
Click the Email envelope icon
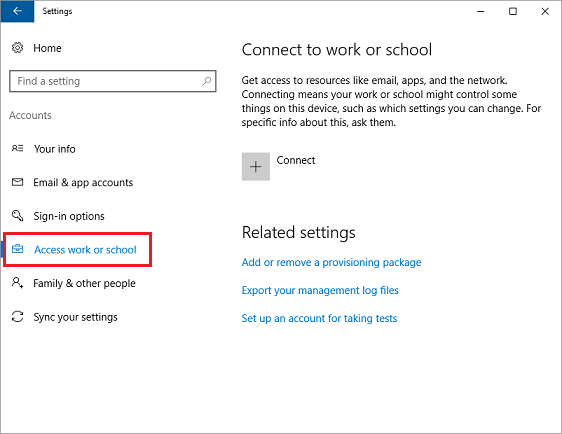(x=17, y=182)
